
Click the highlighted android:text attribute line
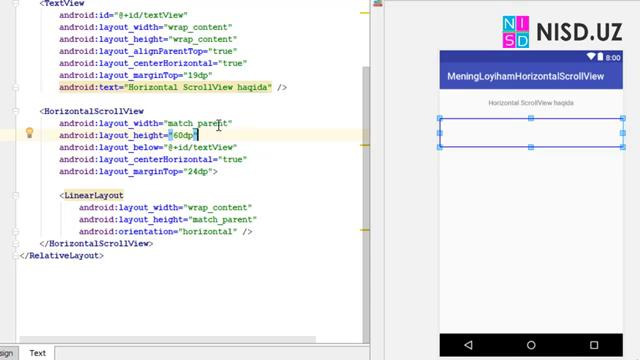click(165, 87)
